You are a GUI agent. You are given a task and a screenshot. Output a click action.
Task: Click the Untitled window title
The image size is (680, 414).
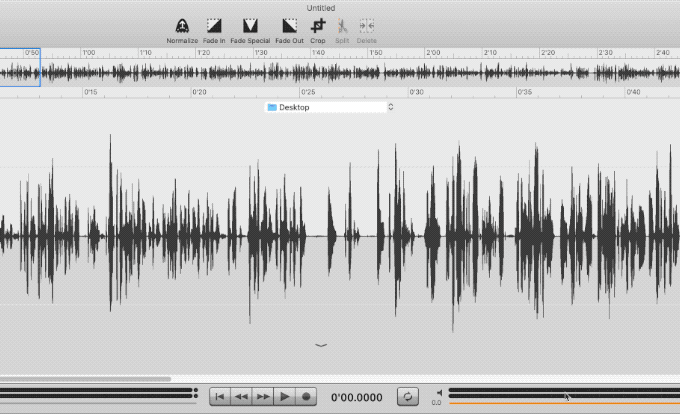[321, 8]
